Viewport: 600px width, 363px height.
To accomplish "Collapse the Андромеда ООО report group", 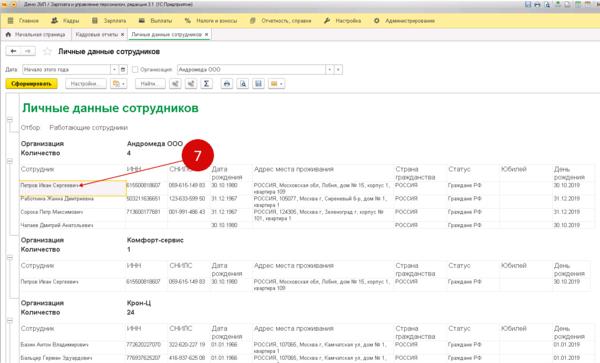I will click(10, 161).
